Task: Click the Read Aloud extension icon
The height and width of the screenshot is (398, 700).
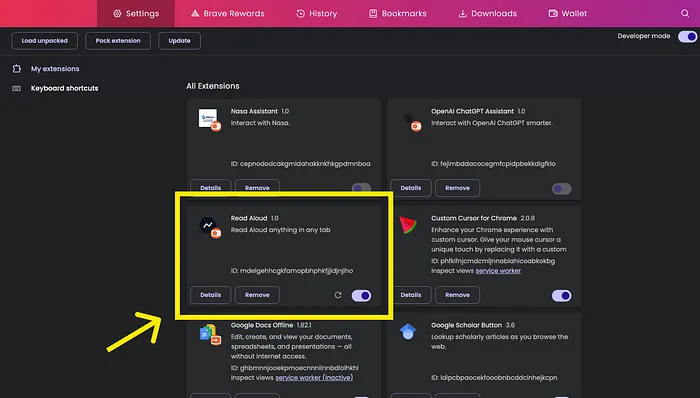Action: pyautogui.click(x=209, y=228)
